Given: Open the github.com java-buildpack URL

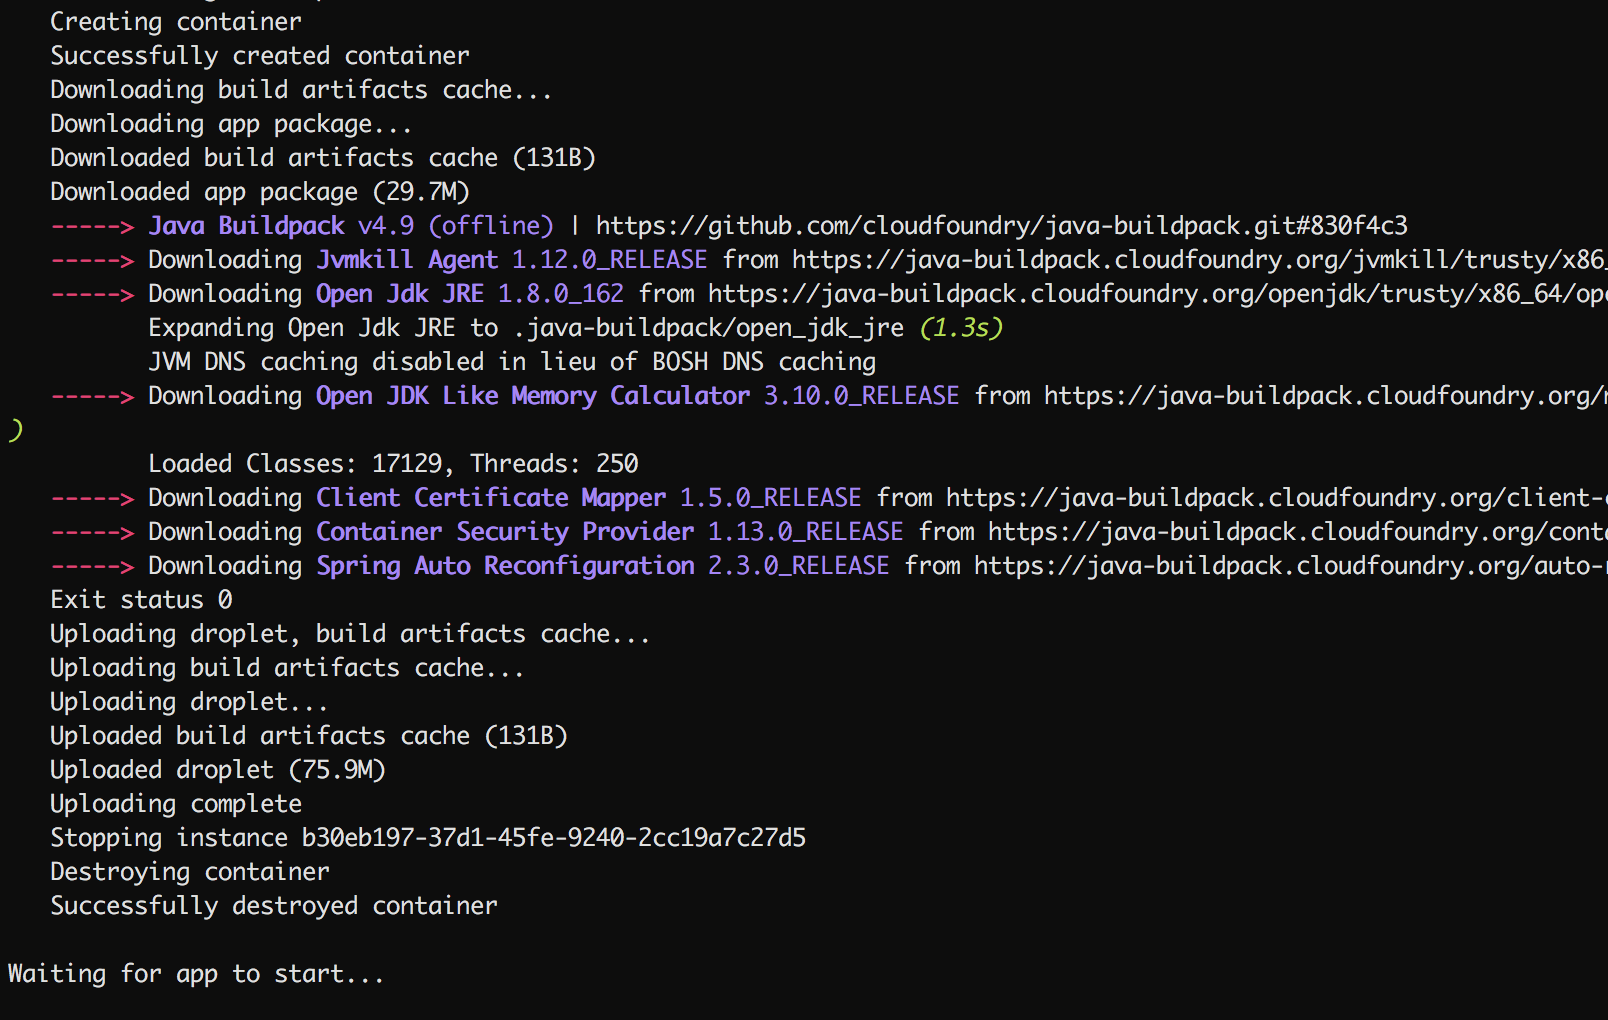Looking at the screenshot, I should tap(1002, 226).
